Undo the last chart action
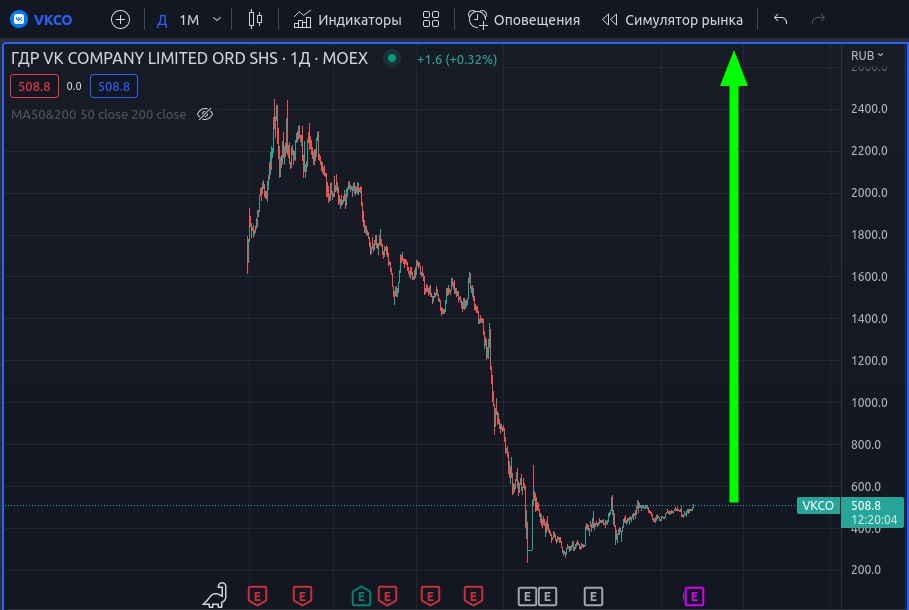This screenshot has width=909, height=610. 780,20
